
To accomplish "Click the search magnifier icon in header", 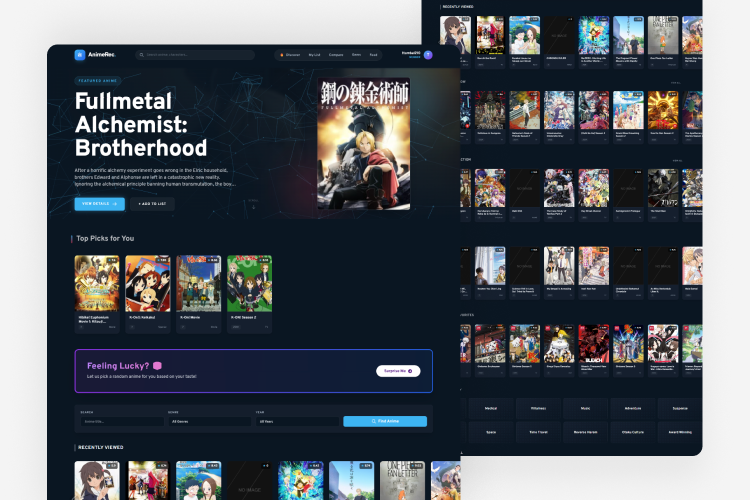I will (142, 55).
